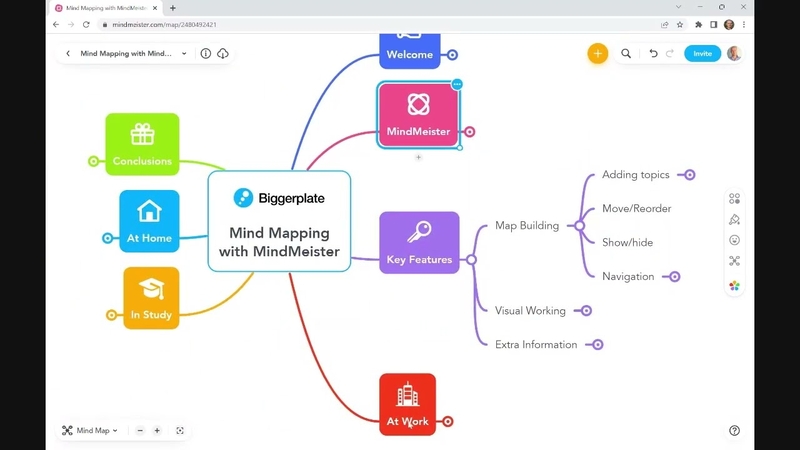Viewport: 800px width, 450px height.
Task: Open the map title dropdown arrow
Action: click(x=184, y=54)
